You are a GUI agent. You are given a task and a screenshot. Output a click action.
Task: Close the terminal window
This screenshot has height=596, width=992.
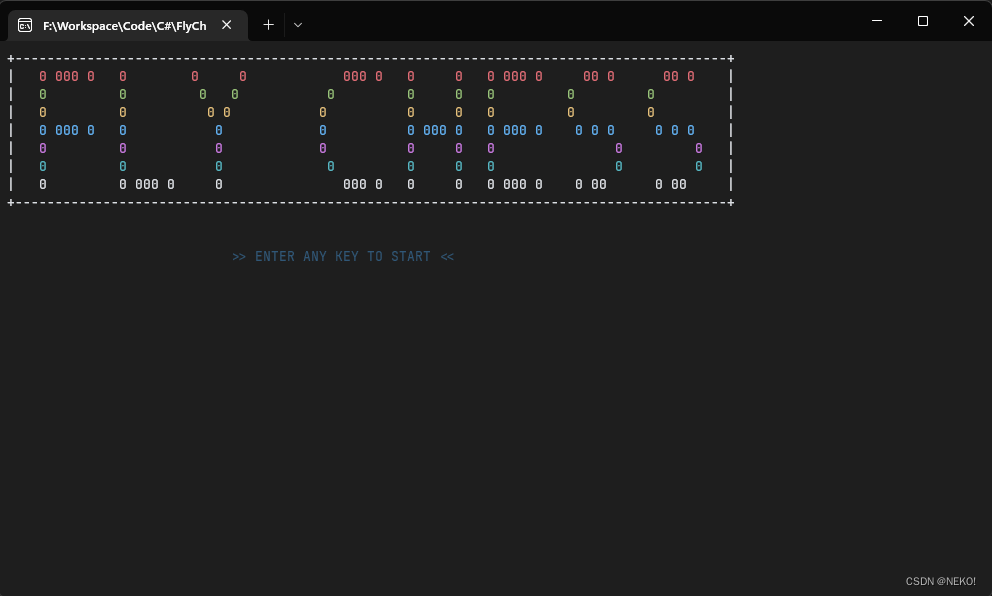[969, 21]
